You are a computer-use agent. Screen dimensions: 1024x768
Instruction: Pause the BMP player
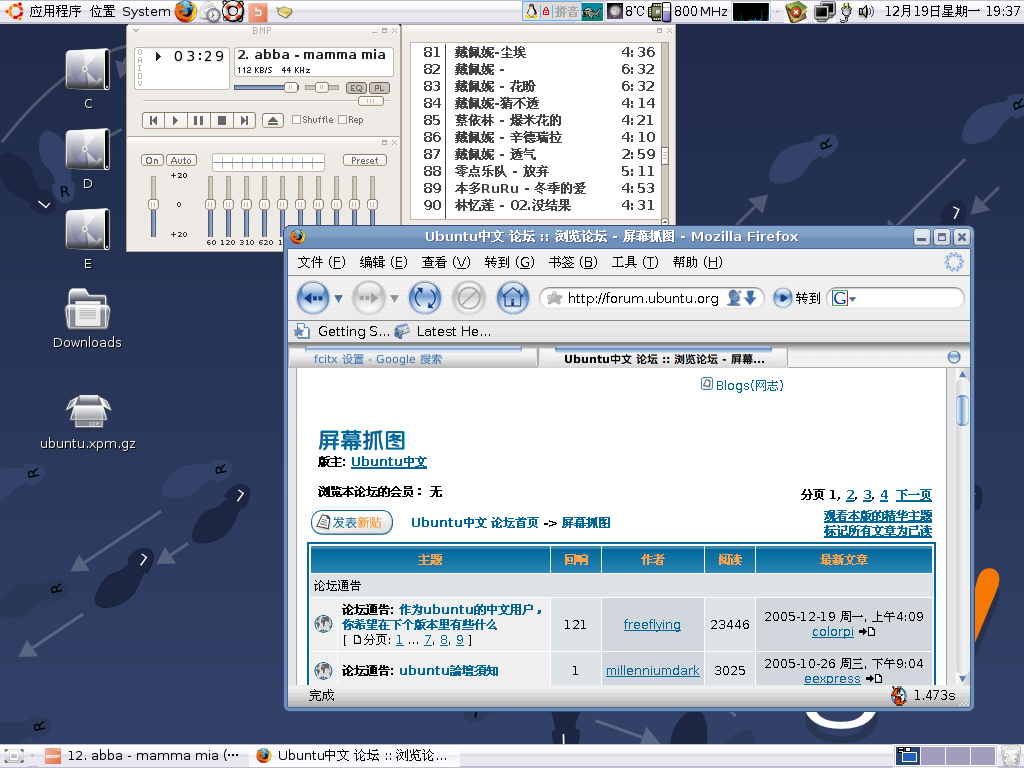point(198,120)
